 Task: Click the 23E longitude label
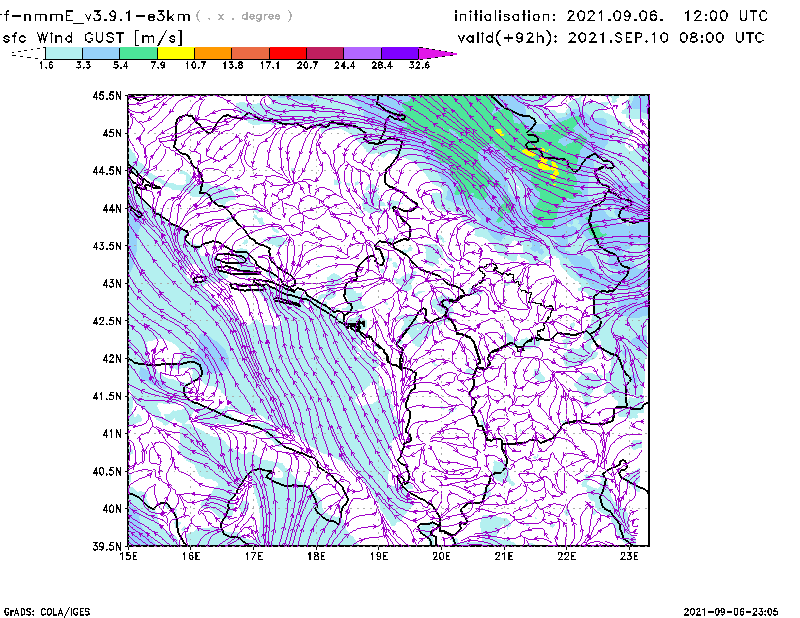[629, 556]
